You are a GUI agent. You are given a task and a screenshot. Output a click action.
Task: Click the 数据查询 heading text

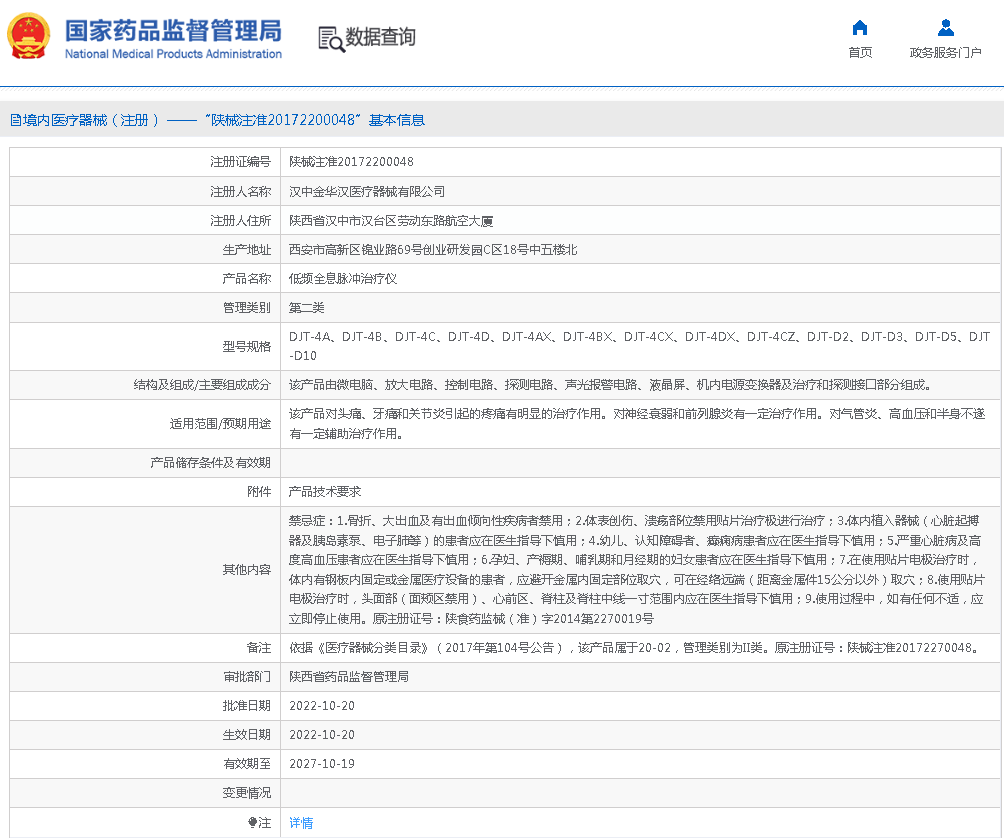380,38
